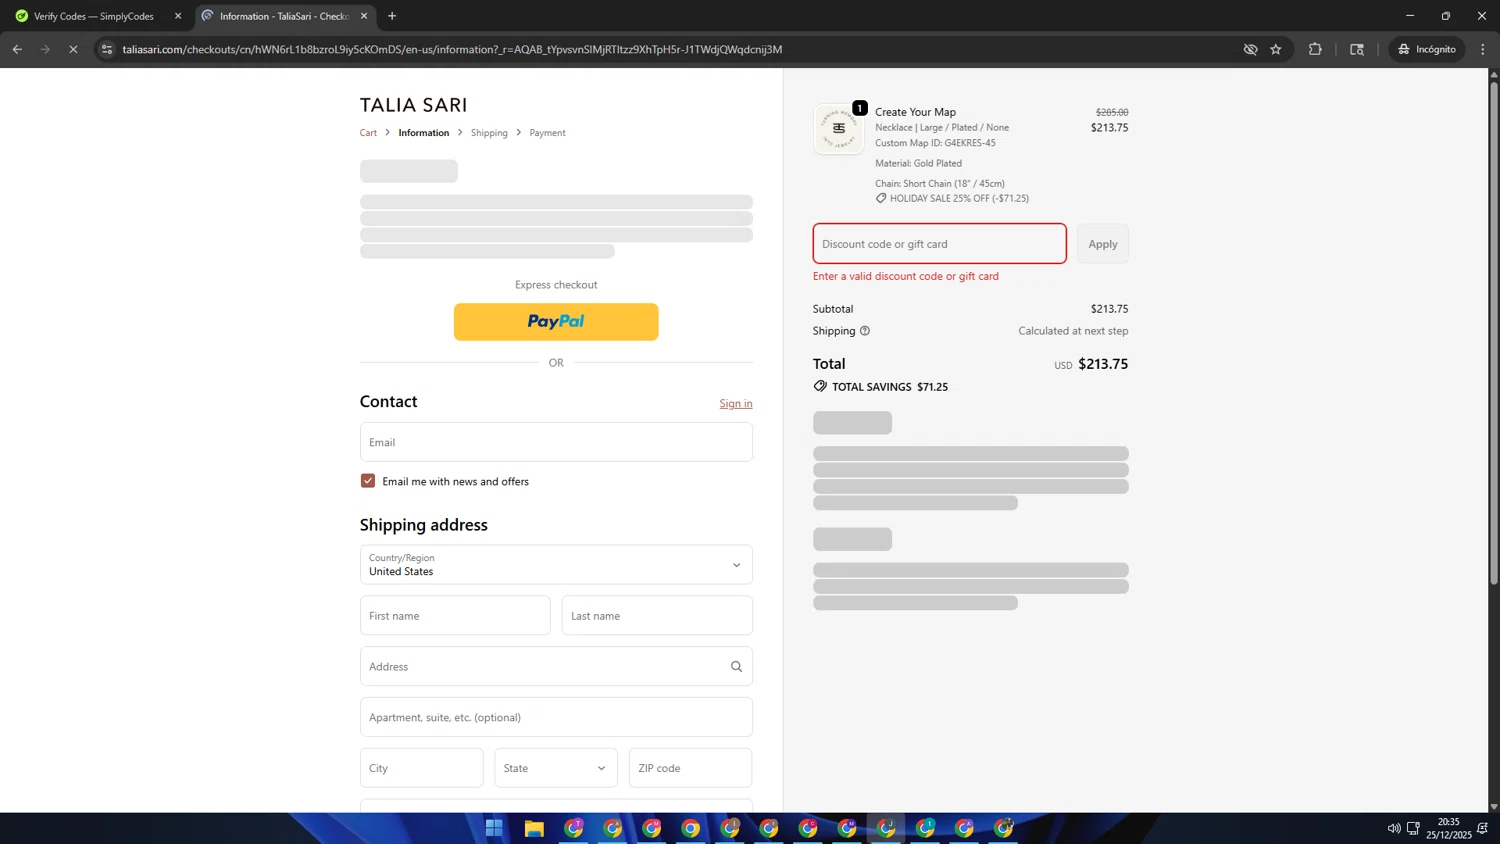Go back using the browser back arrow
This screenshot has width=1500, height=844.
[x=17, y=49]
